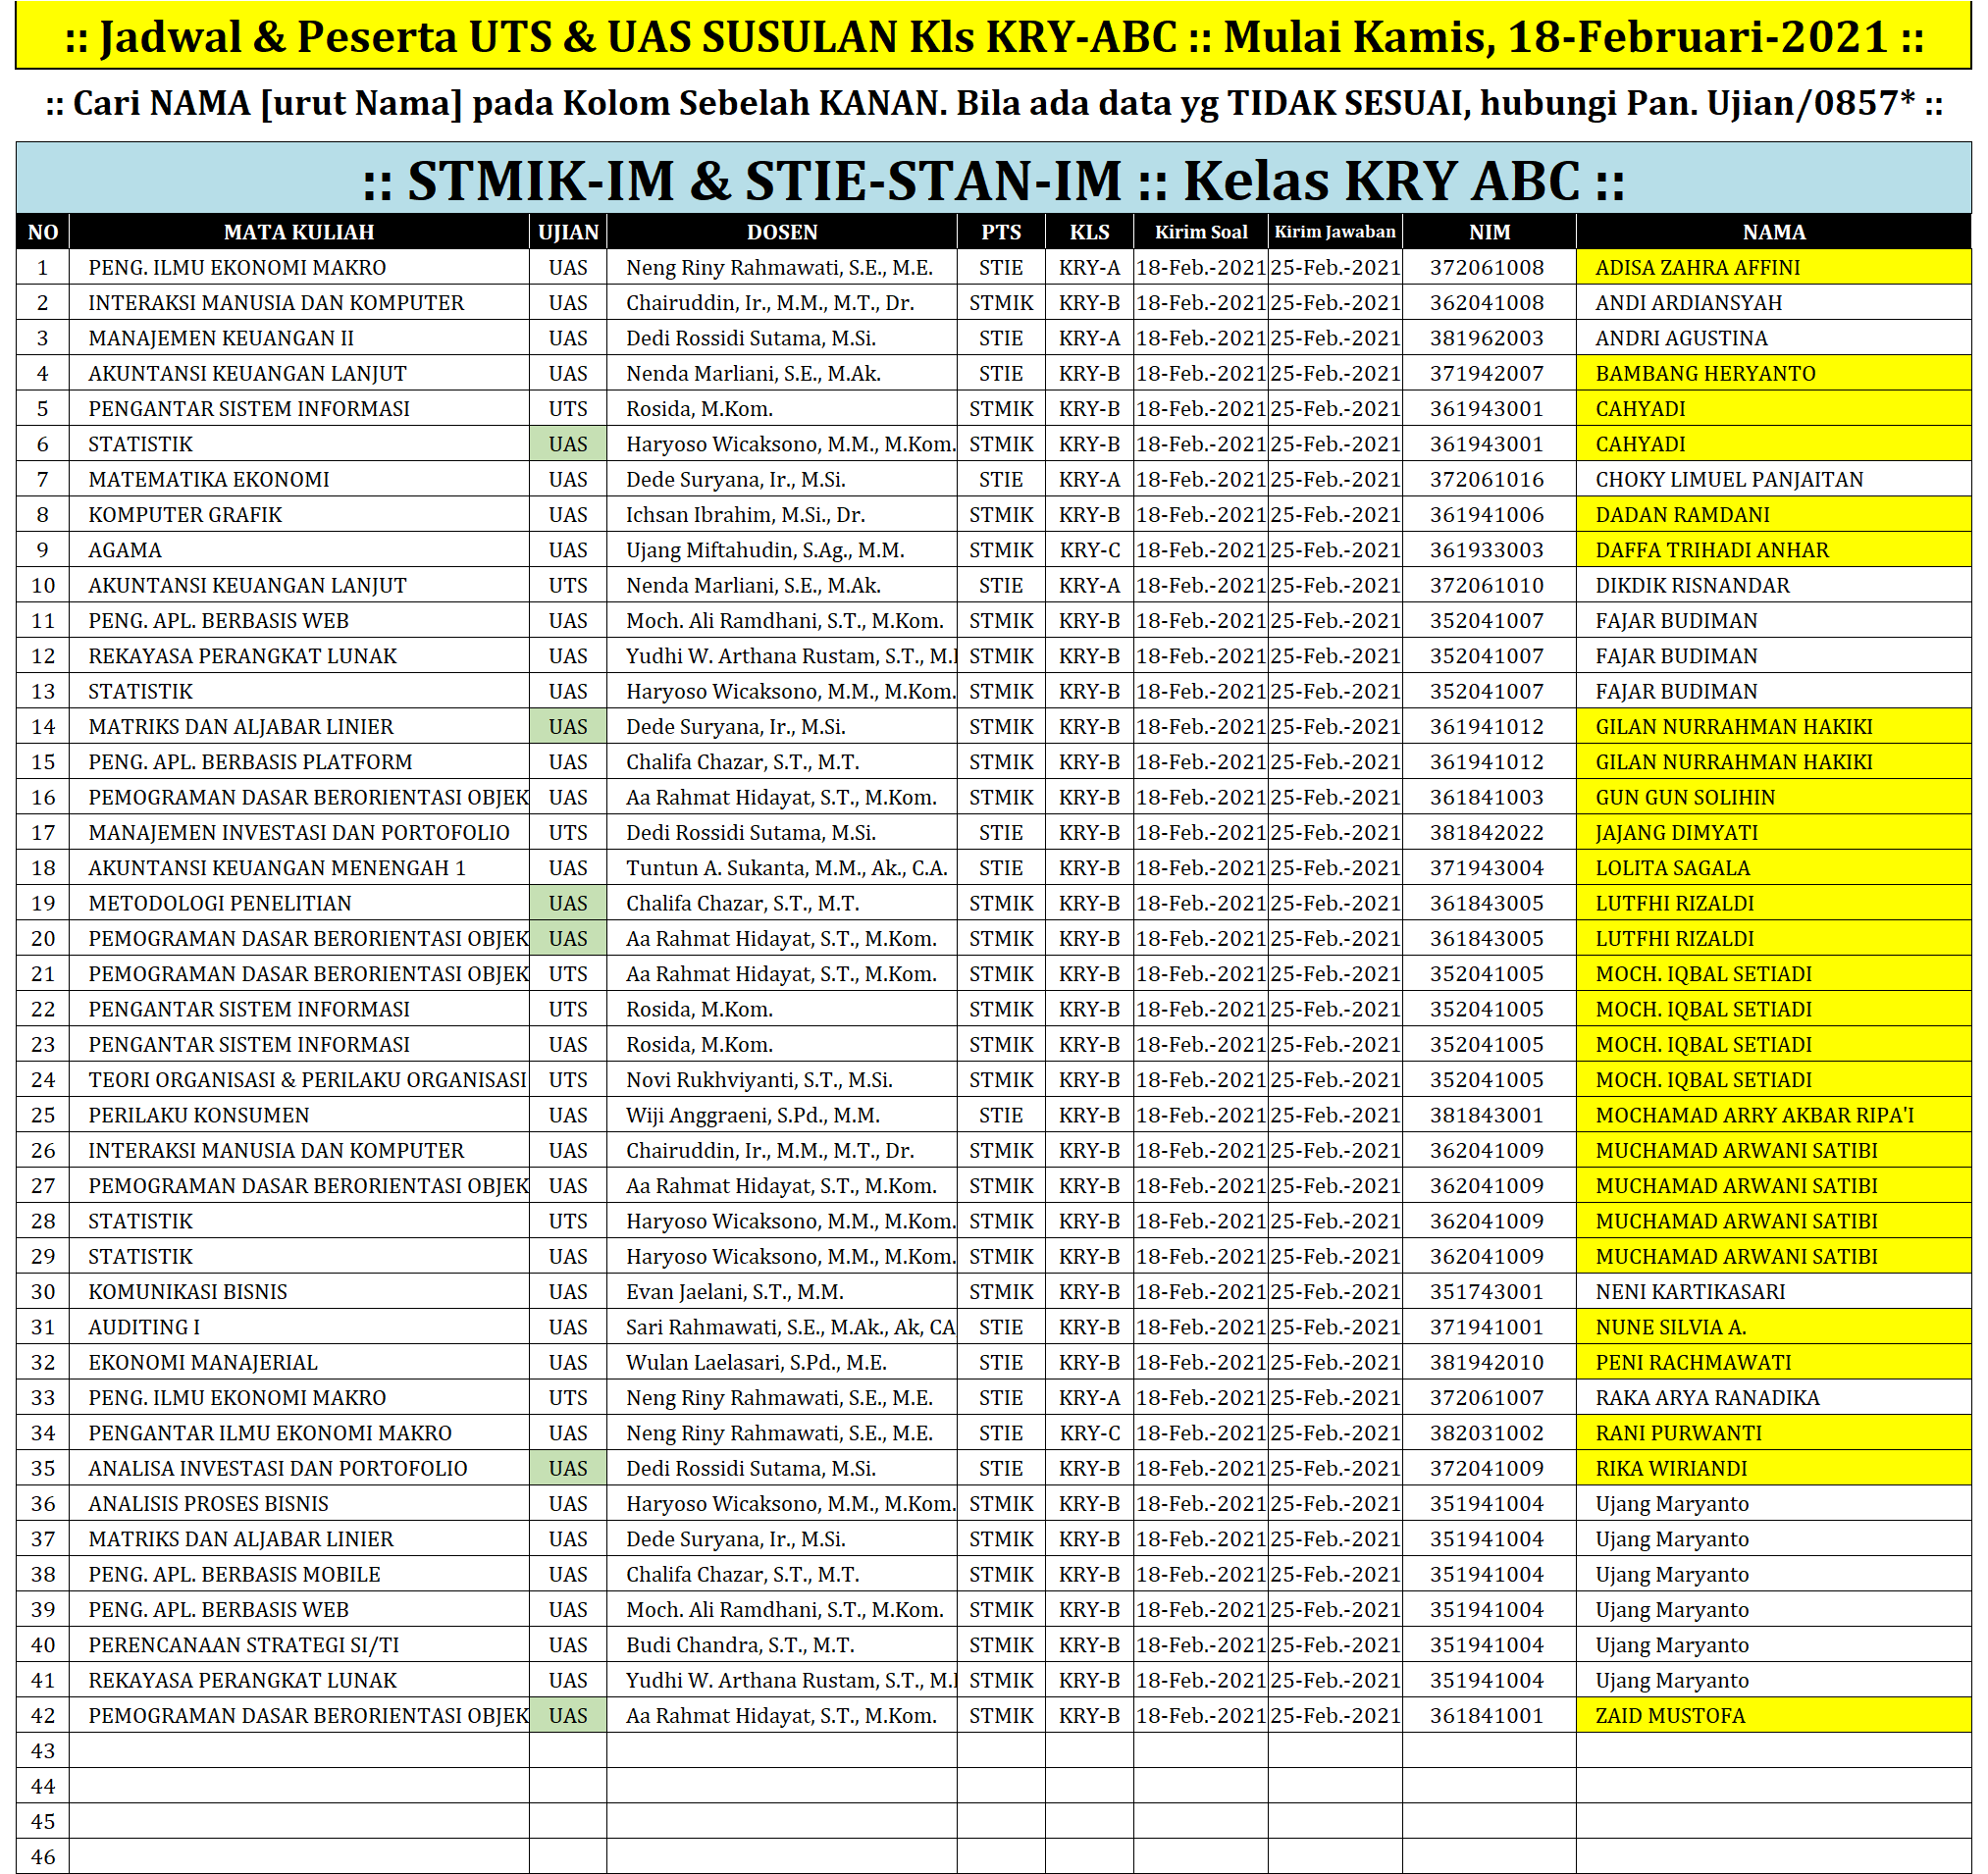This screenshot has height=1874, width=1988.
Task: Select the name PENI RACHMAWATI
Action: pyautogui.click(x=1693, y=1363)
